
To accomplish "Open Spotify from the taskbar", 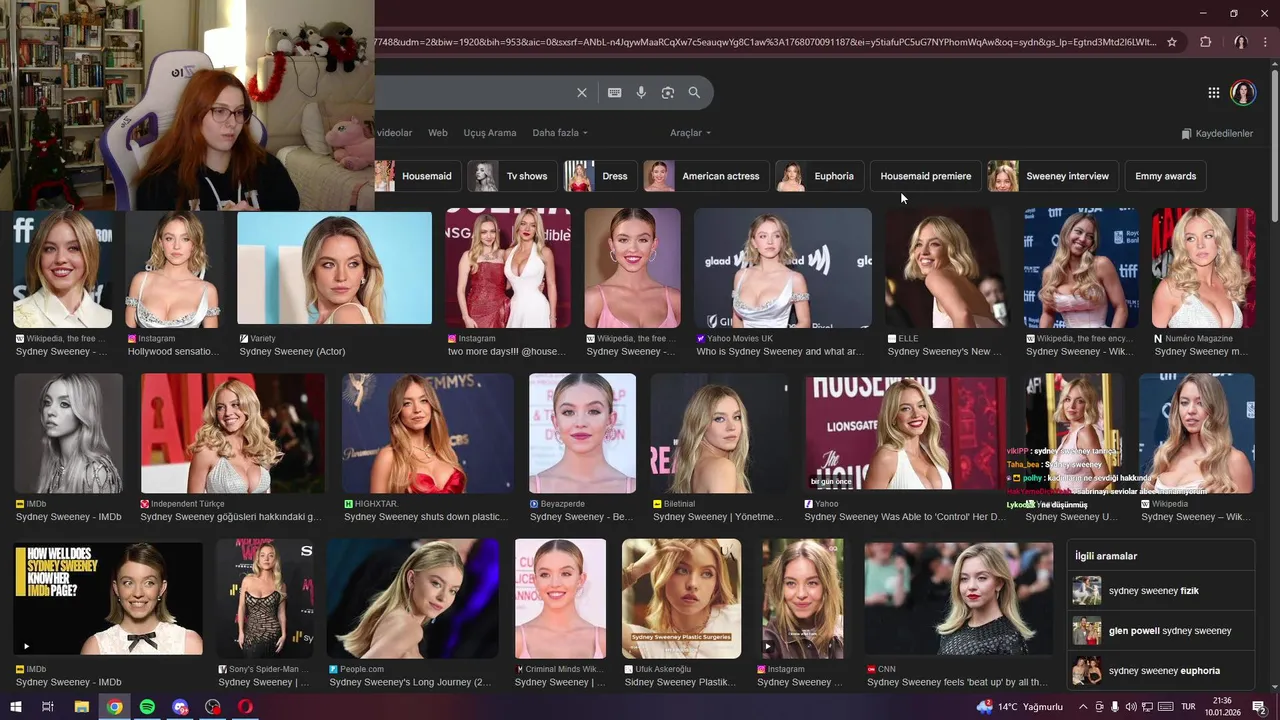I will 147,707.
